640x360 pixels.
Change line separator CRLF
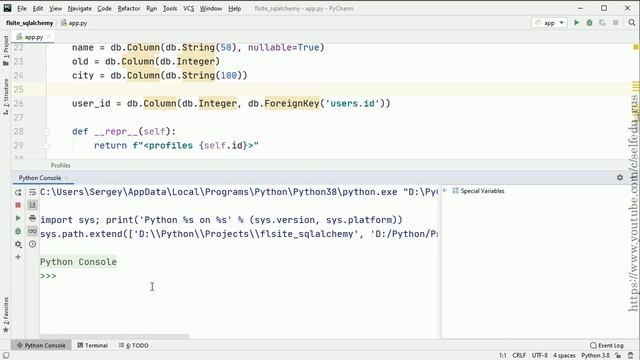(x=519, y=356)
